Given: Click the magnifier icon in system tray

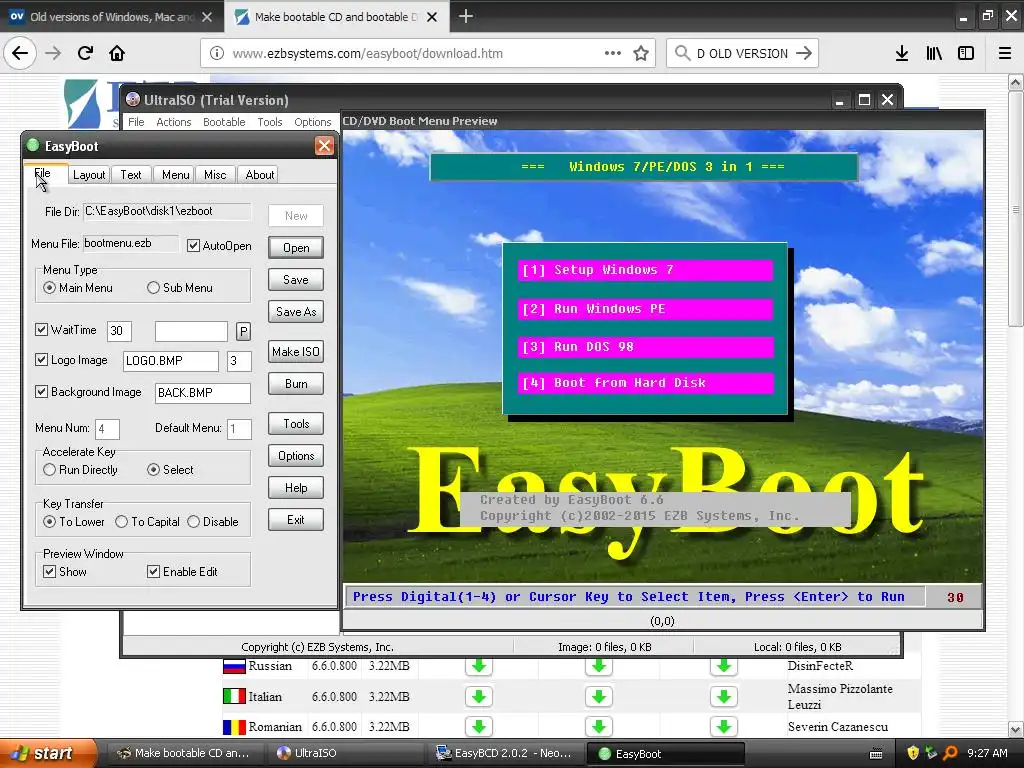Looking at the screenshot, I should [950, 753].
